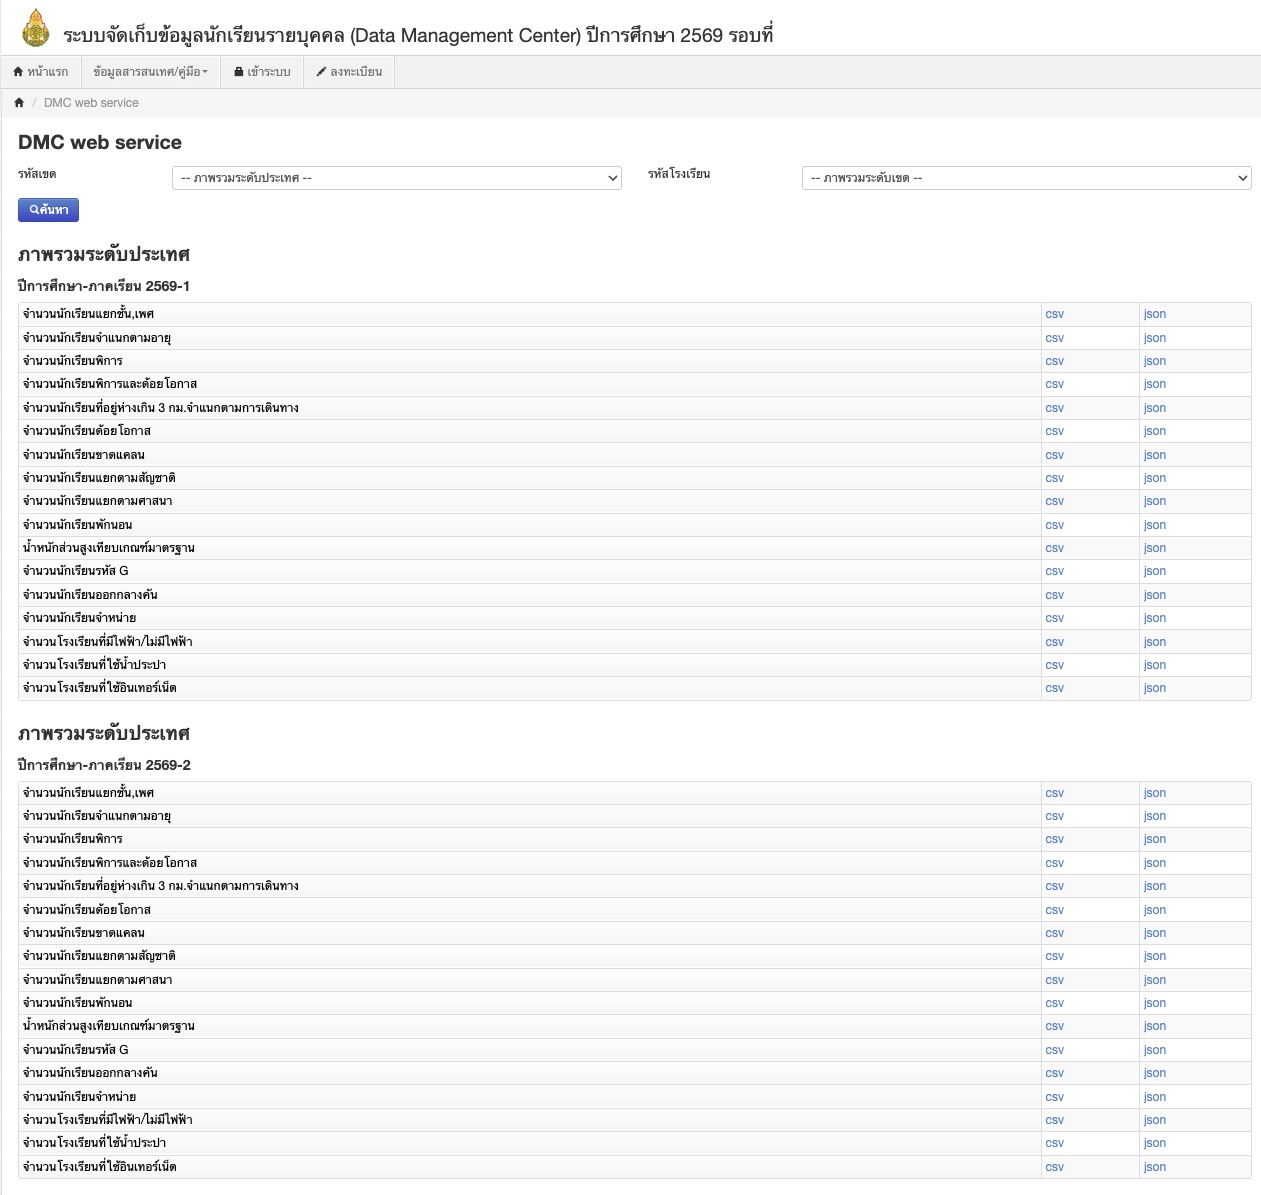
Task: Download csv for จำนวนนักเรียนขาดแคลน in 2569-2
Action: pos(1054,933)
